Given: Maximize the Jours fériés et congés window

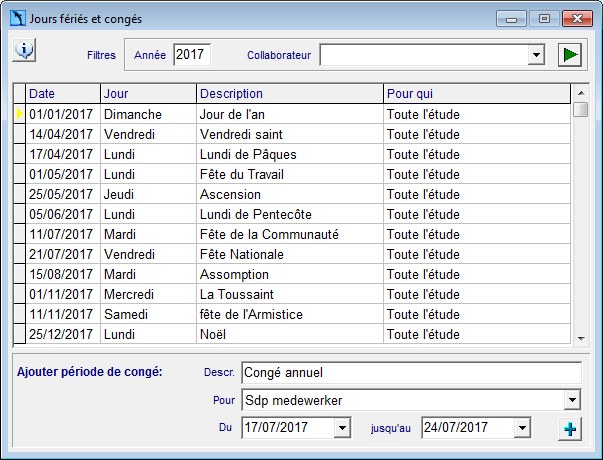Looking at the screenshot, I should coord(544,18).
